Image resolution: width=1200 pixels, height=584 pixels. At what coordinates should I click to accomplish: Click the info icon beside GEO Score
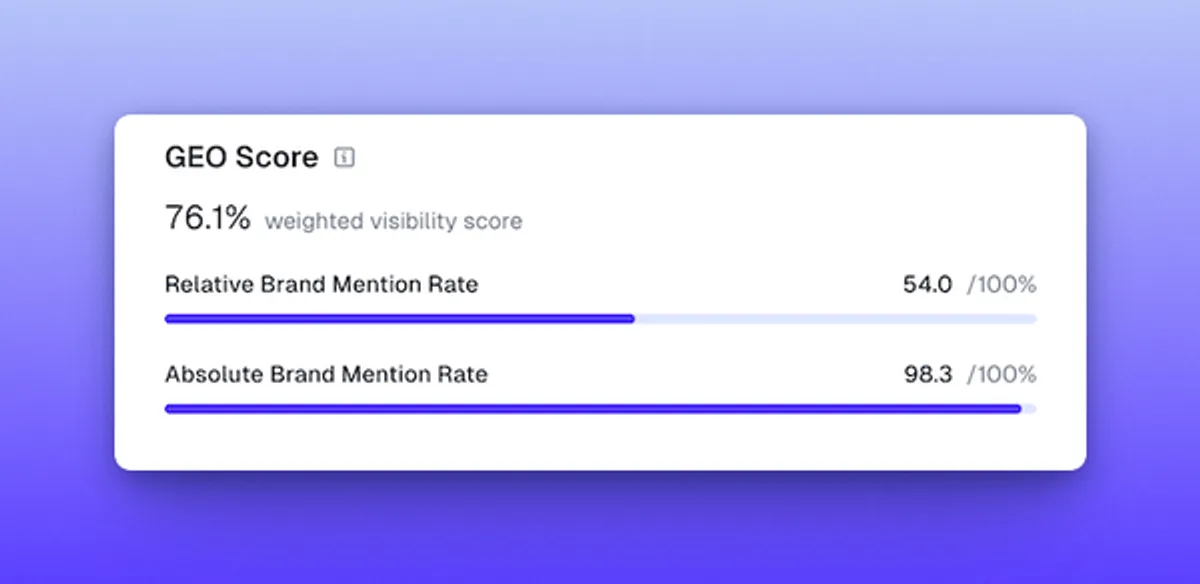click(x=344, y=157)
